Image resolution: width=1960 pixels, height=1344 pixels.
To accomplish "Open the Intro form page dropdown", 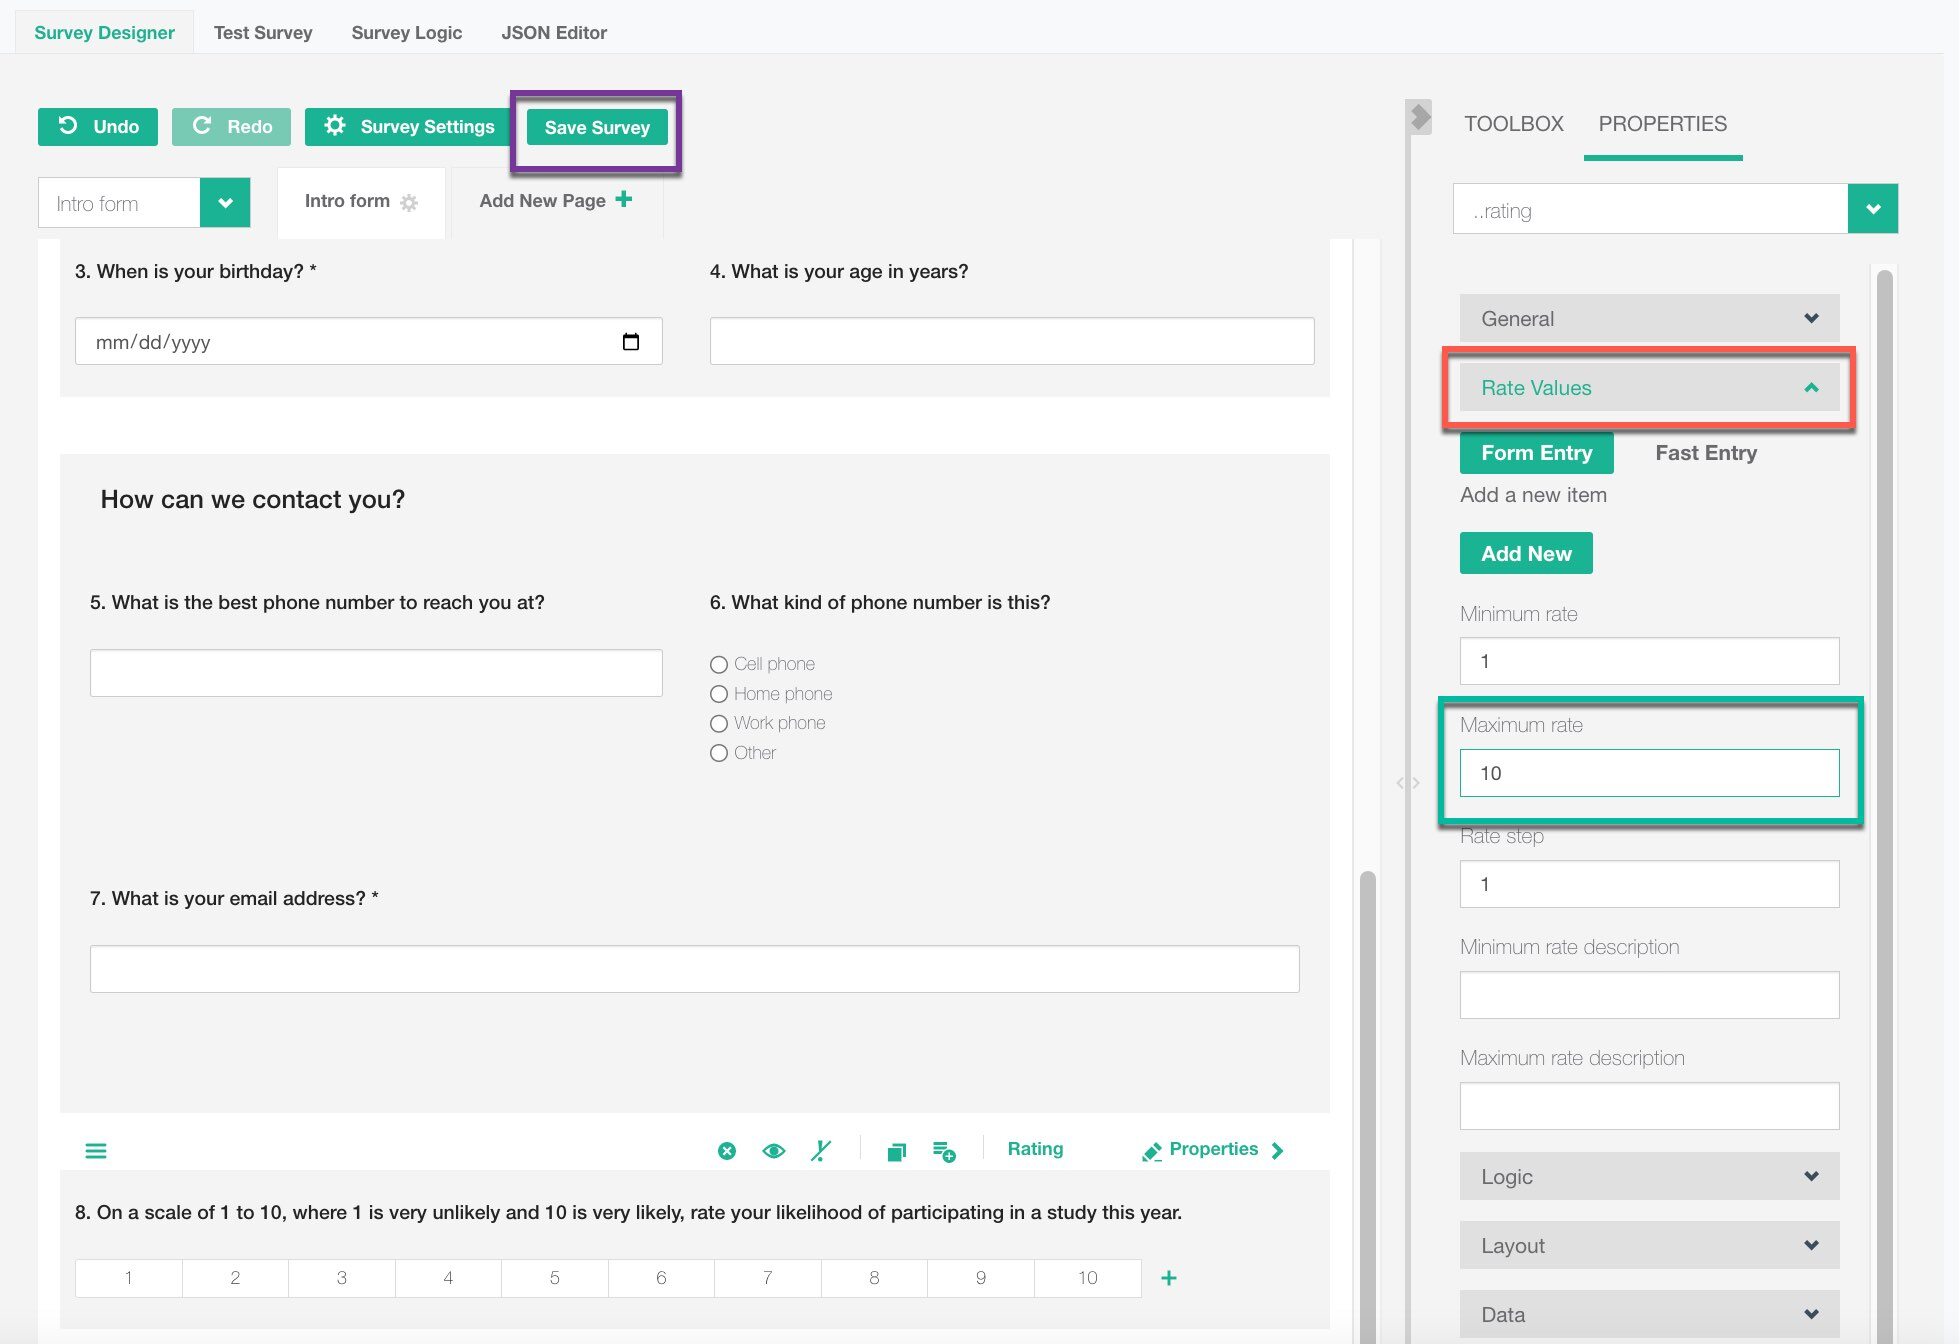I will [225, 203].
